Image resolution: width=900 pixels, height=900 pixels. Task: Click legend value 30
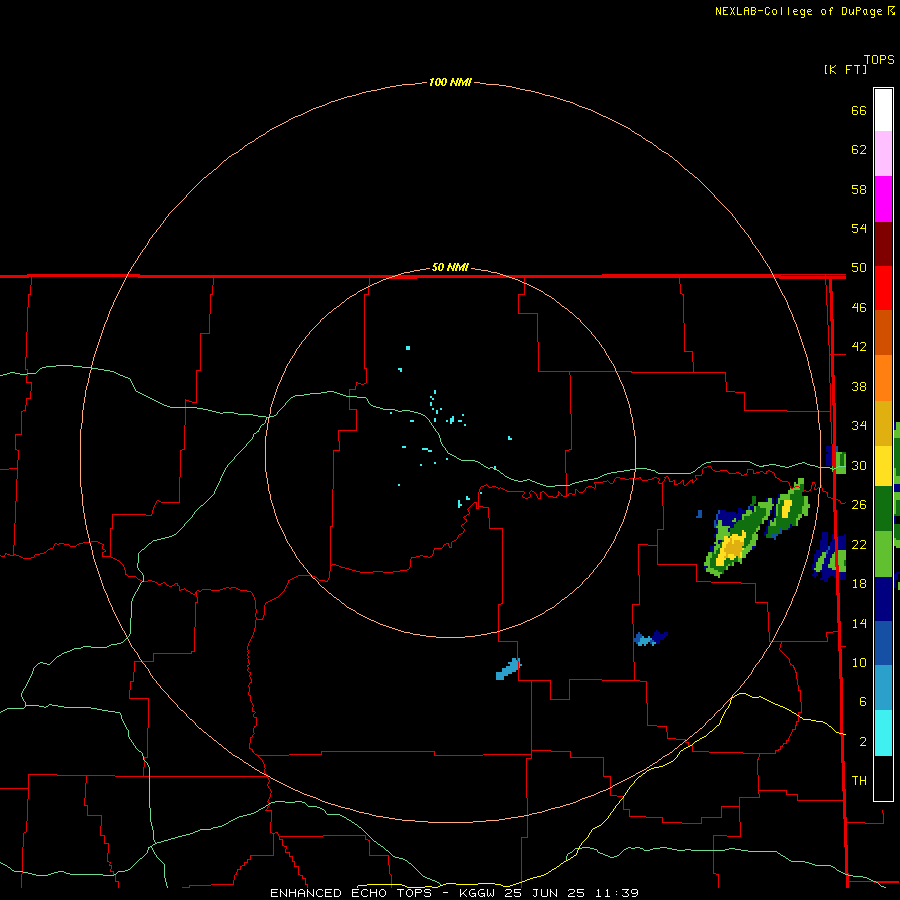tap(859, 465)
